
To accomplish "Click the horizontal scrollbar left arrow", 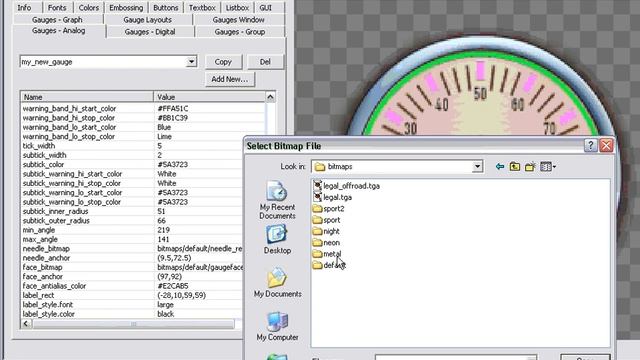I will click(x=26, y=324).
